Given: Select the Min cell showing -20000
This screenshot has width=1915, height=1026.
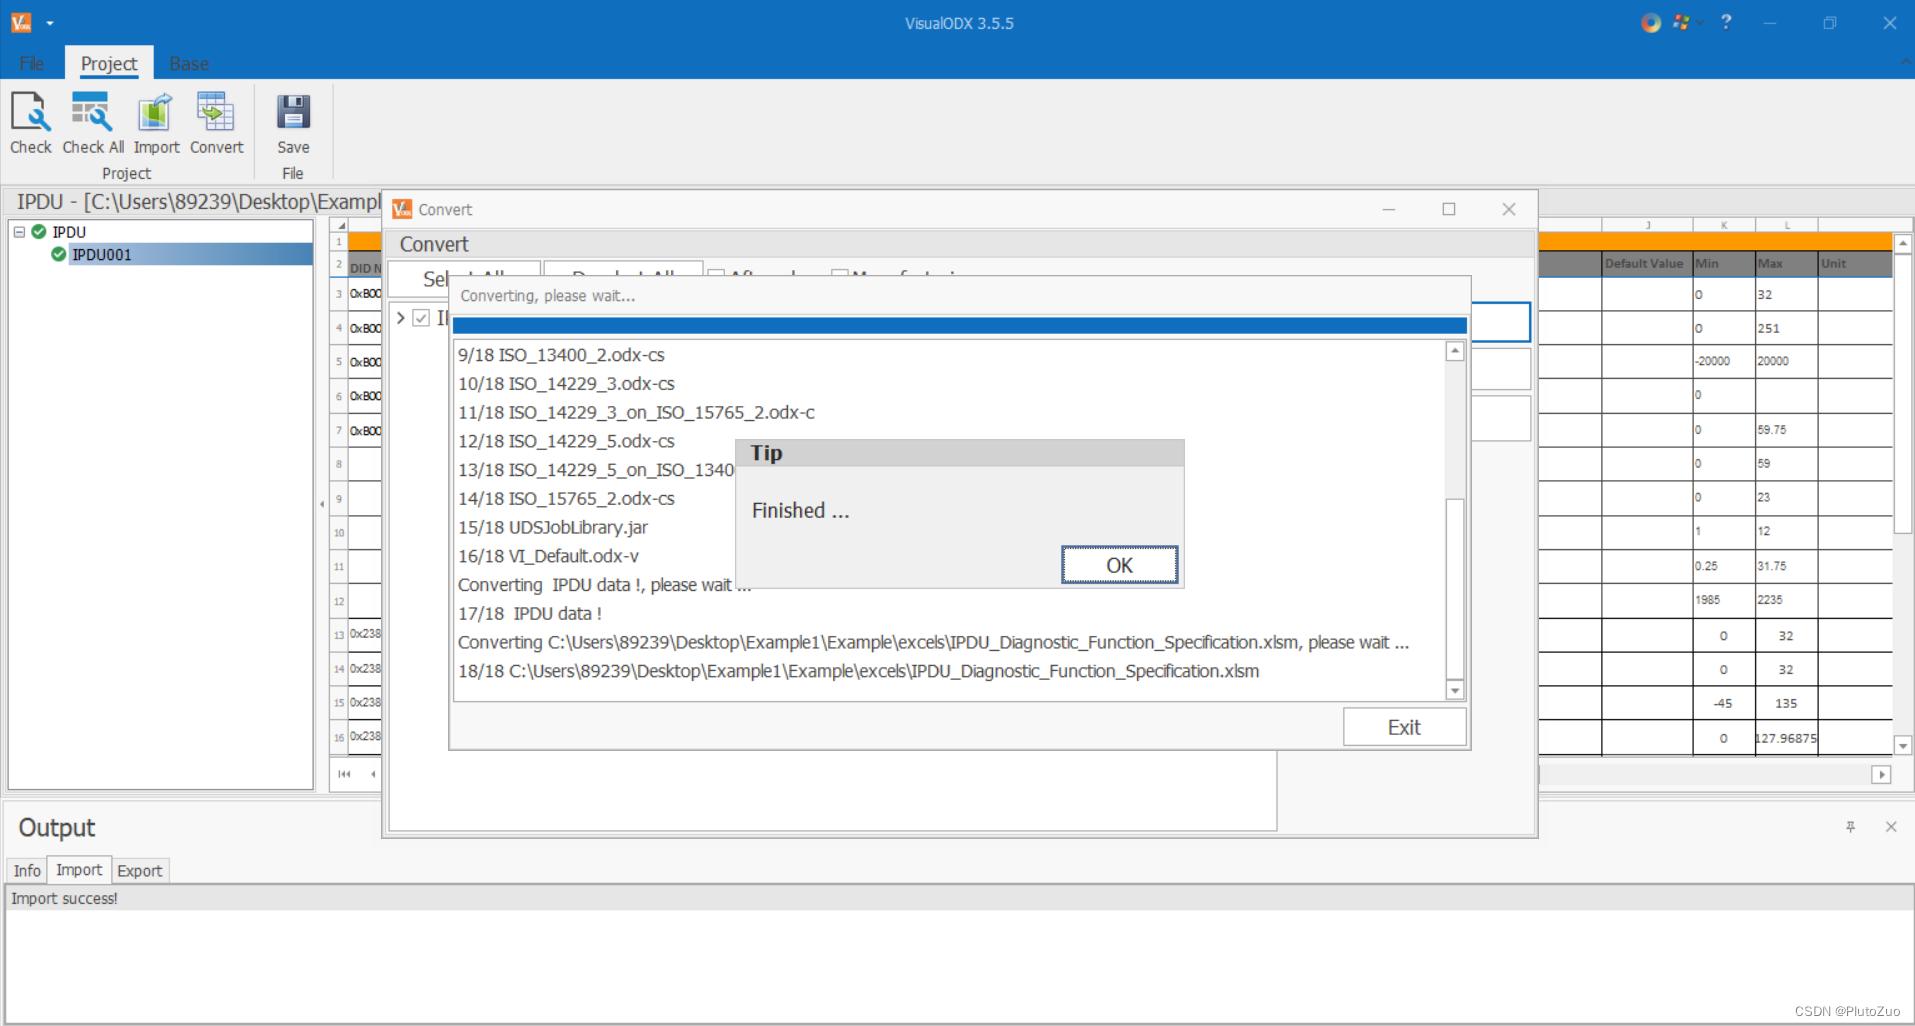Looking at the screenshot, I should [1723, 361].
